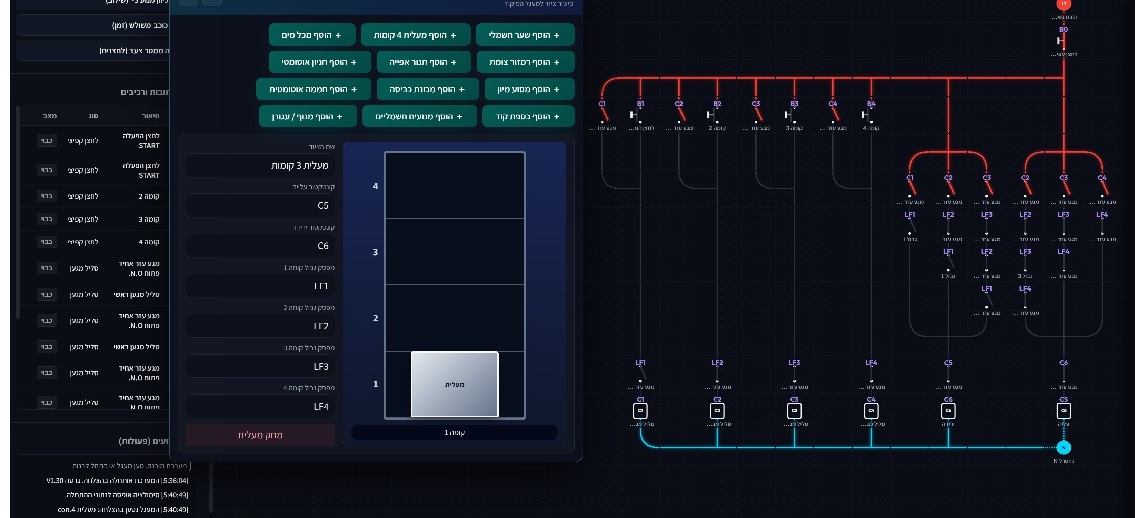Select the cyan neutral node at bottom right

point(1063,448)
